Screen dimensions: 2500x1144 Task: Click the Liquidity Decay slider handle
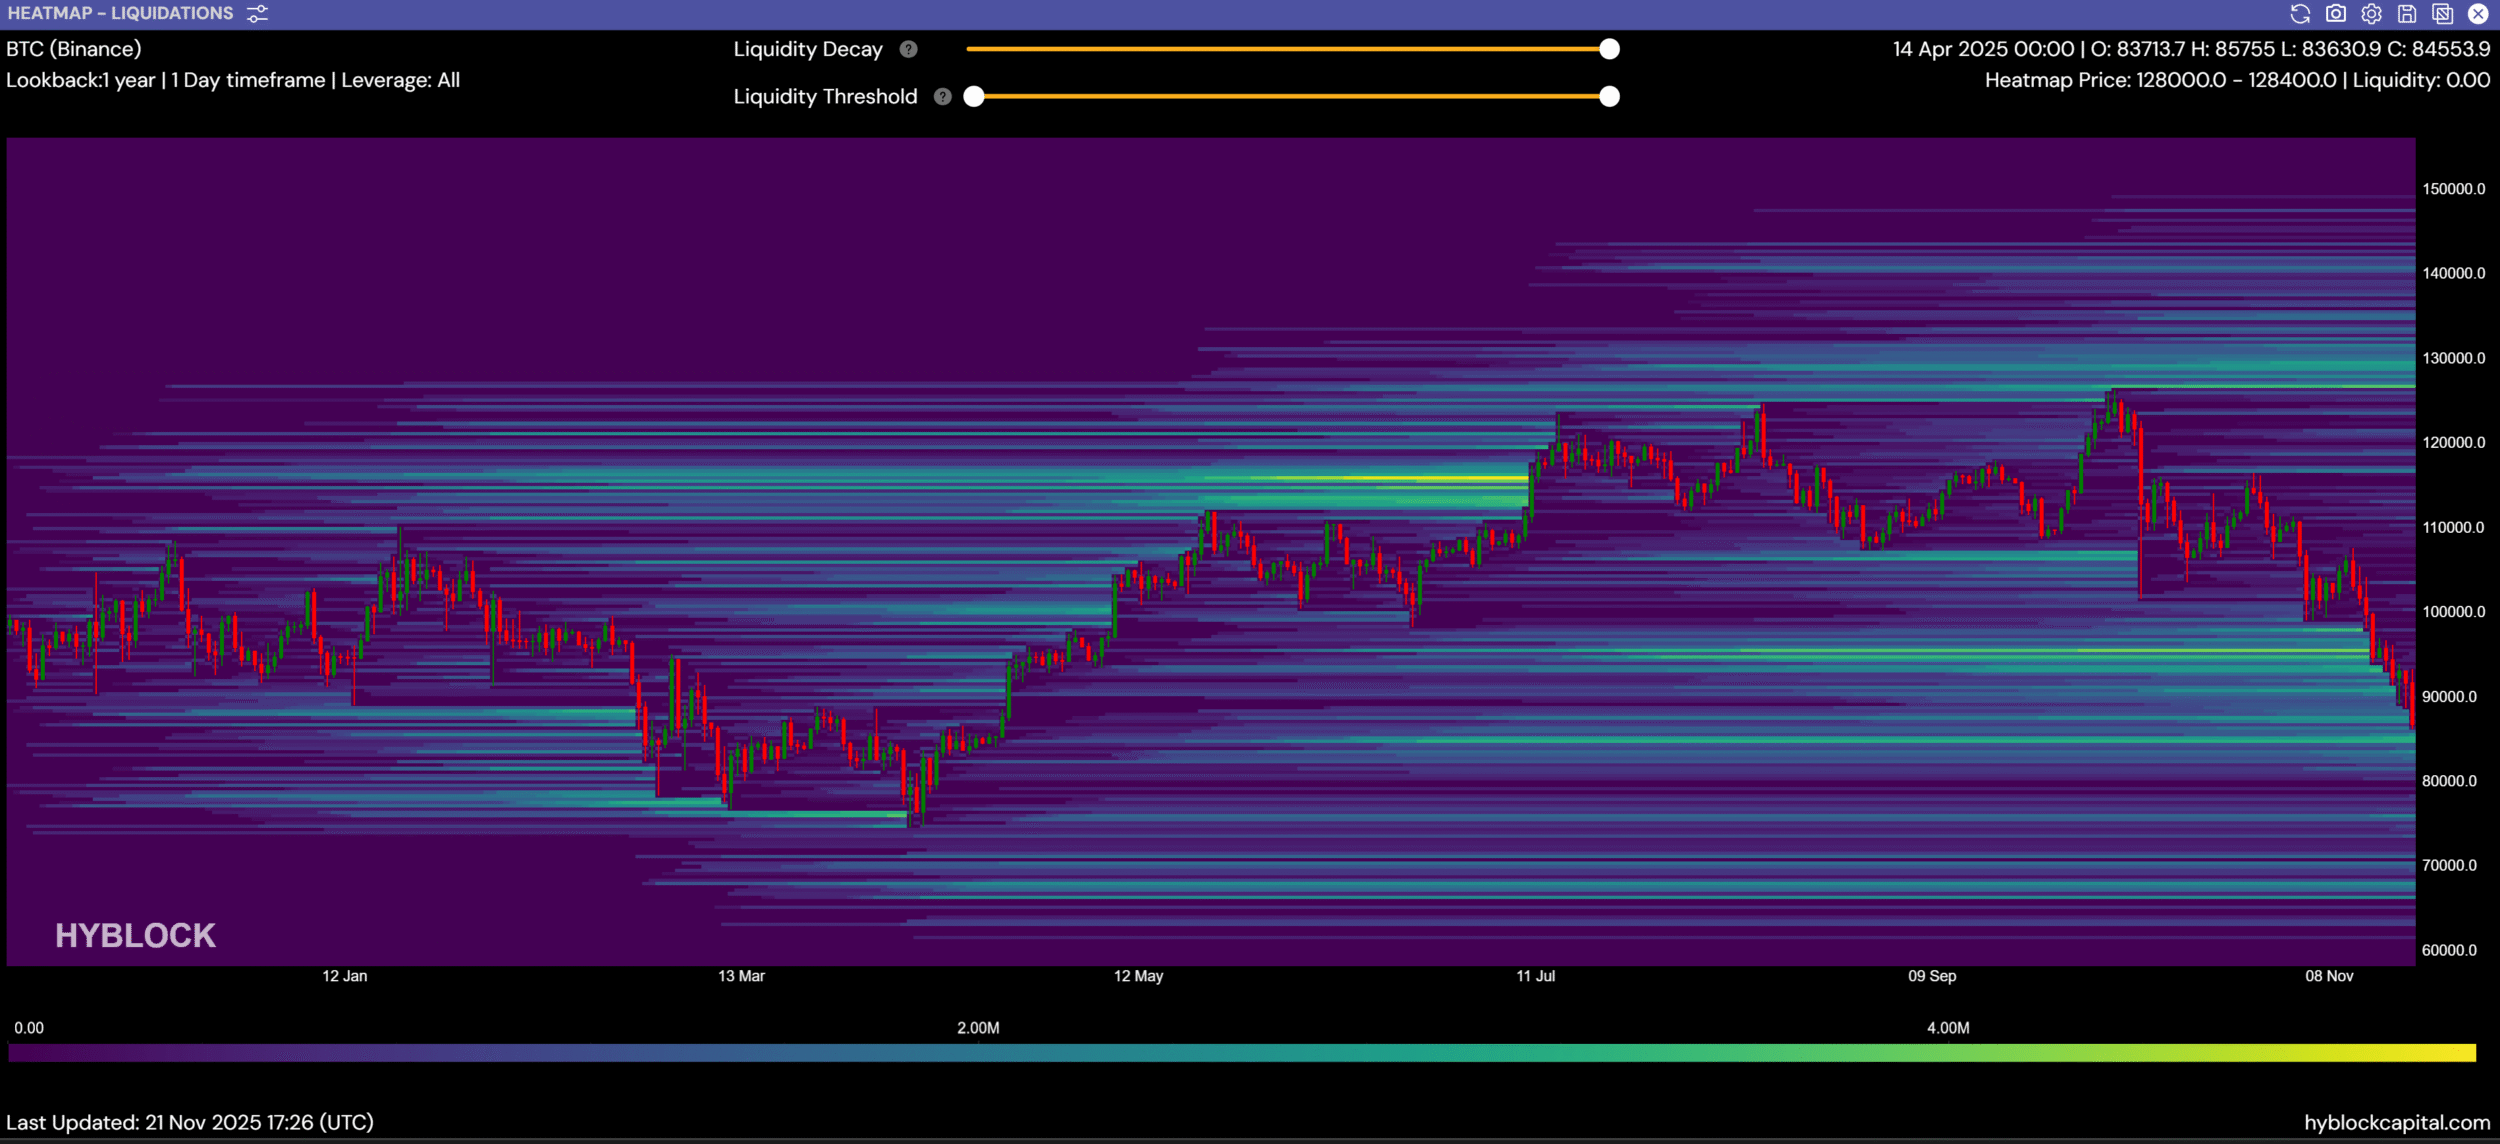[x=1609, y=49]
